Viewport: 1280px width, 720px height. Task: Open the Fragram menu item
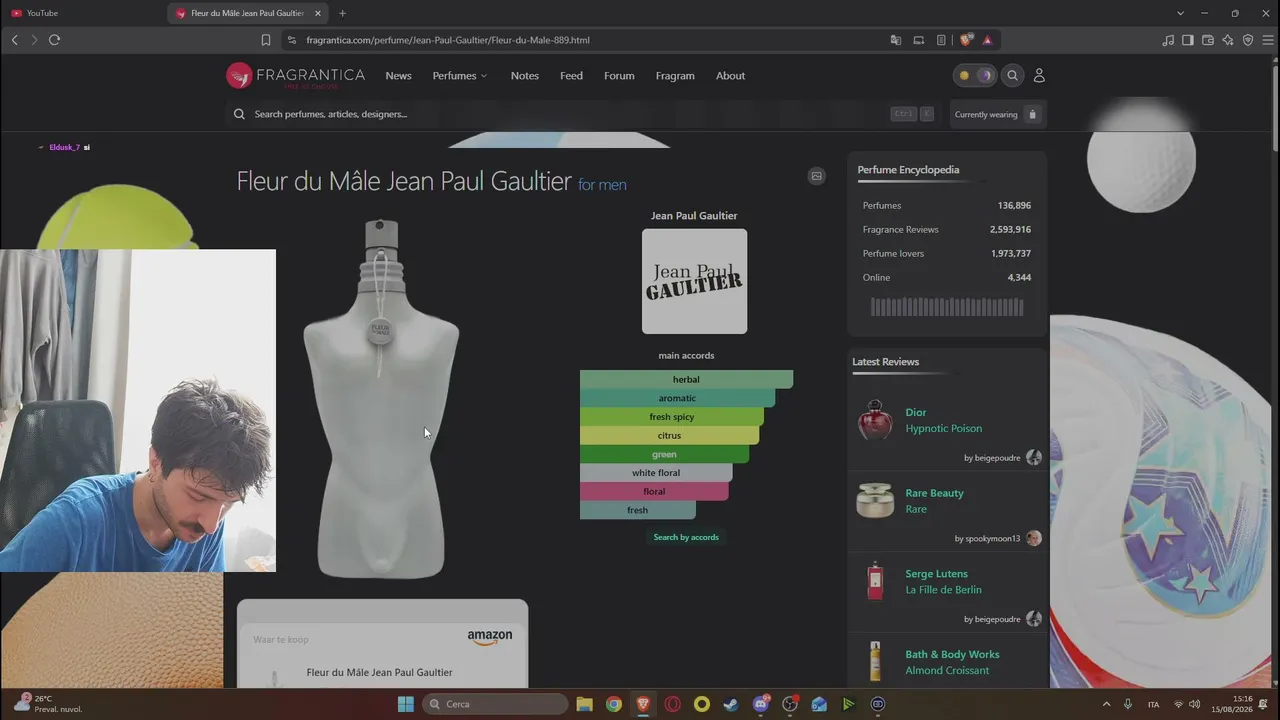[675, 76]
